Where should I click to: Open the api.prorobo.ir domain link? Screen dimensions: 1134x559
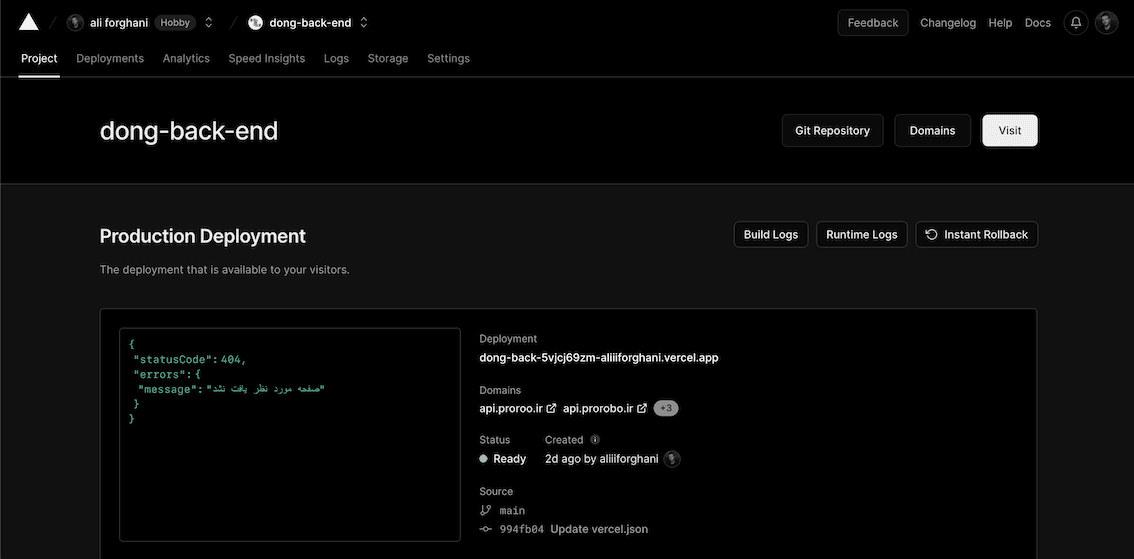point(598,409)
